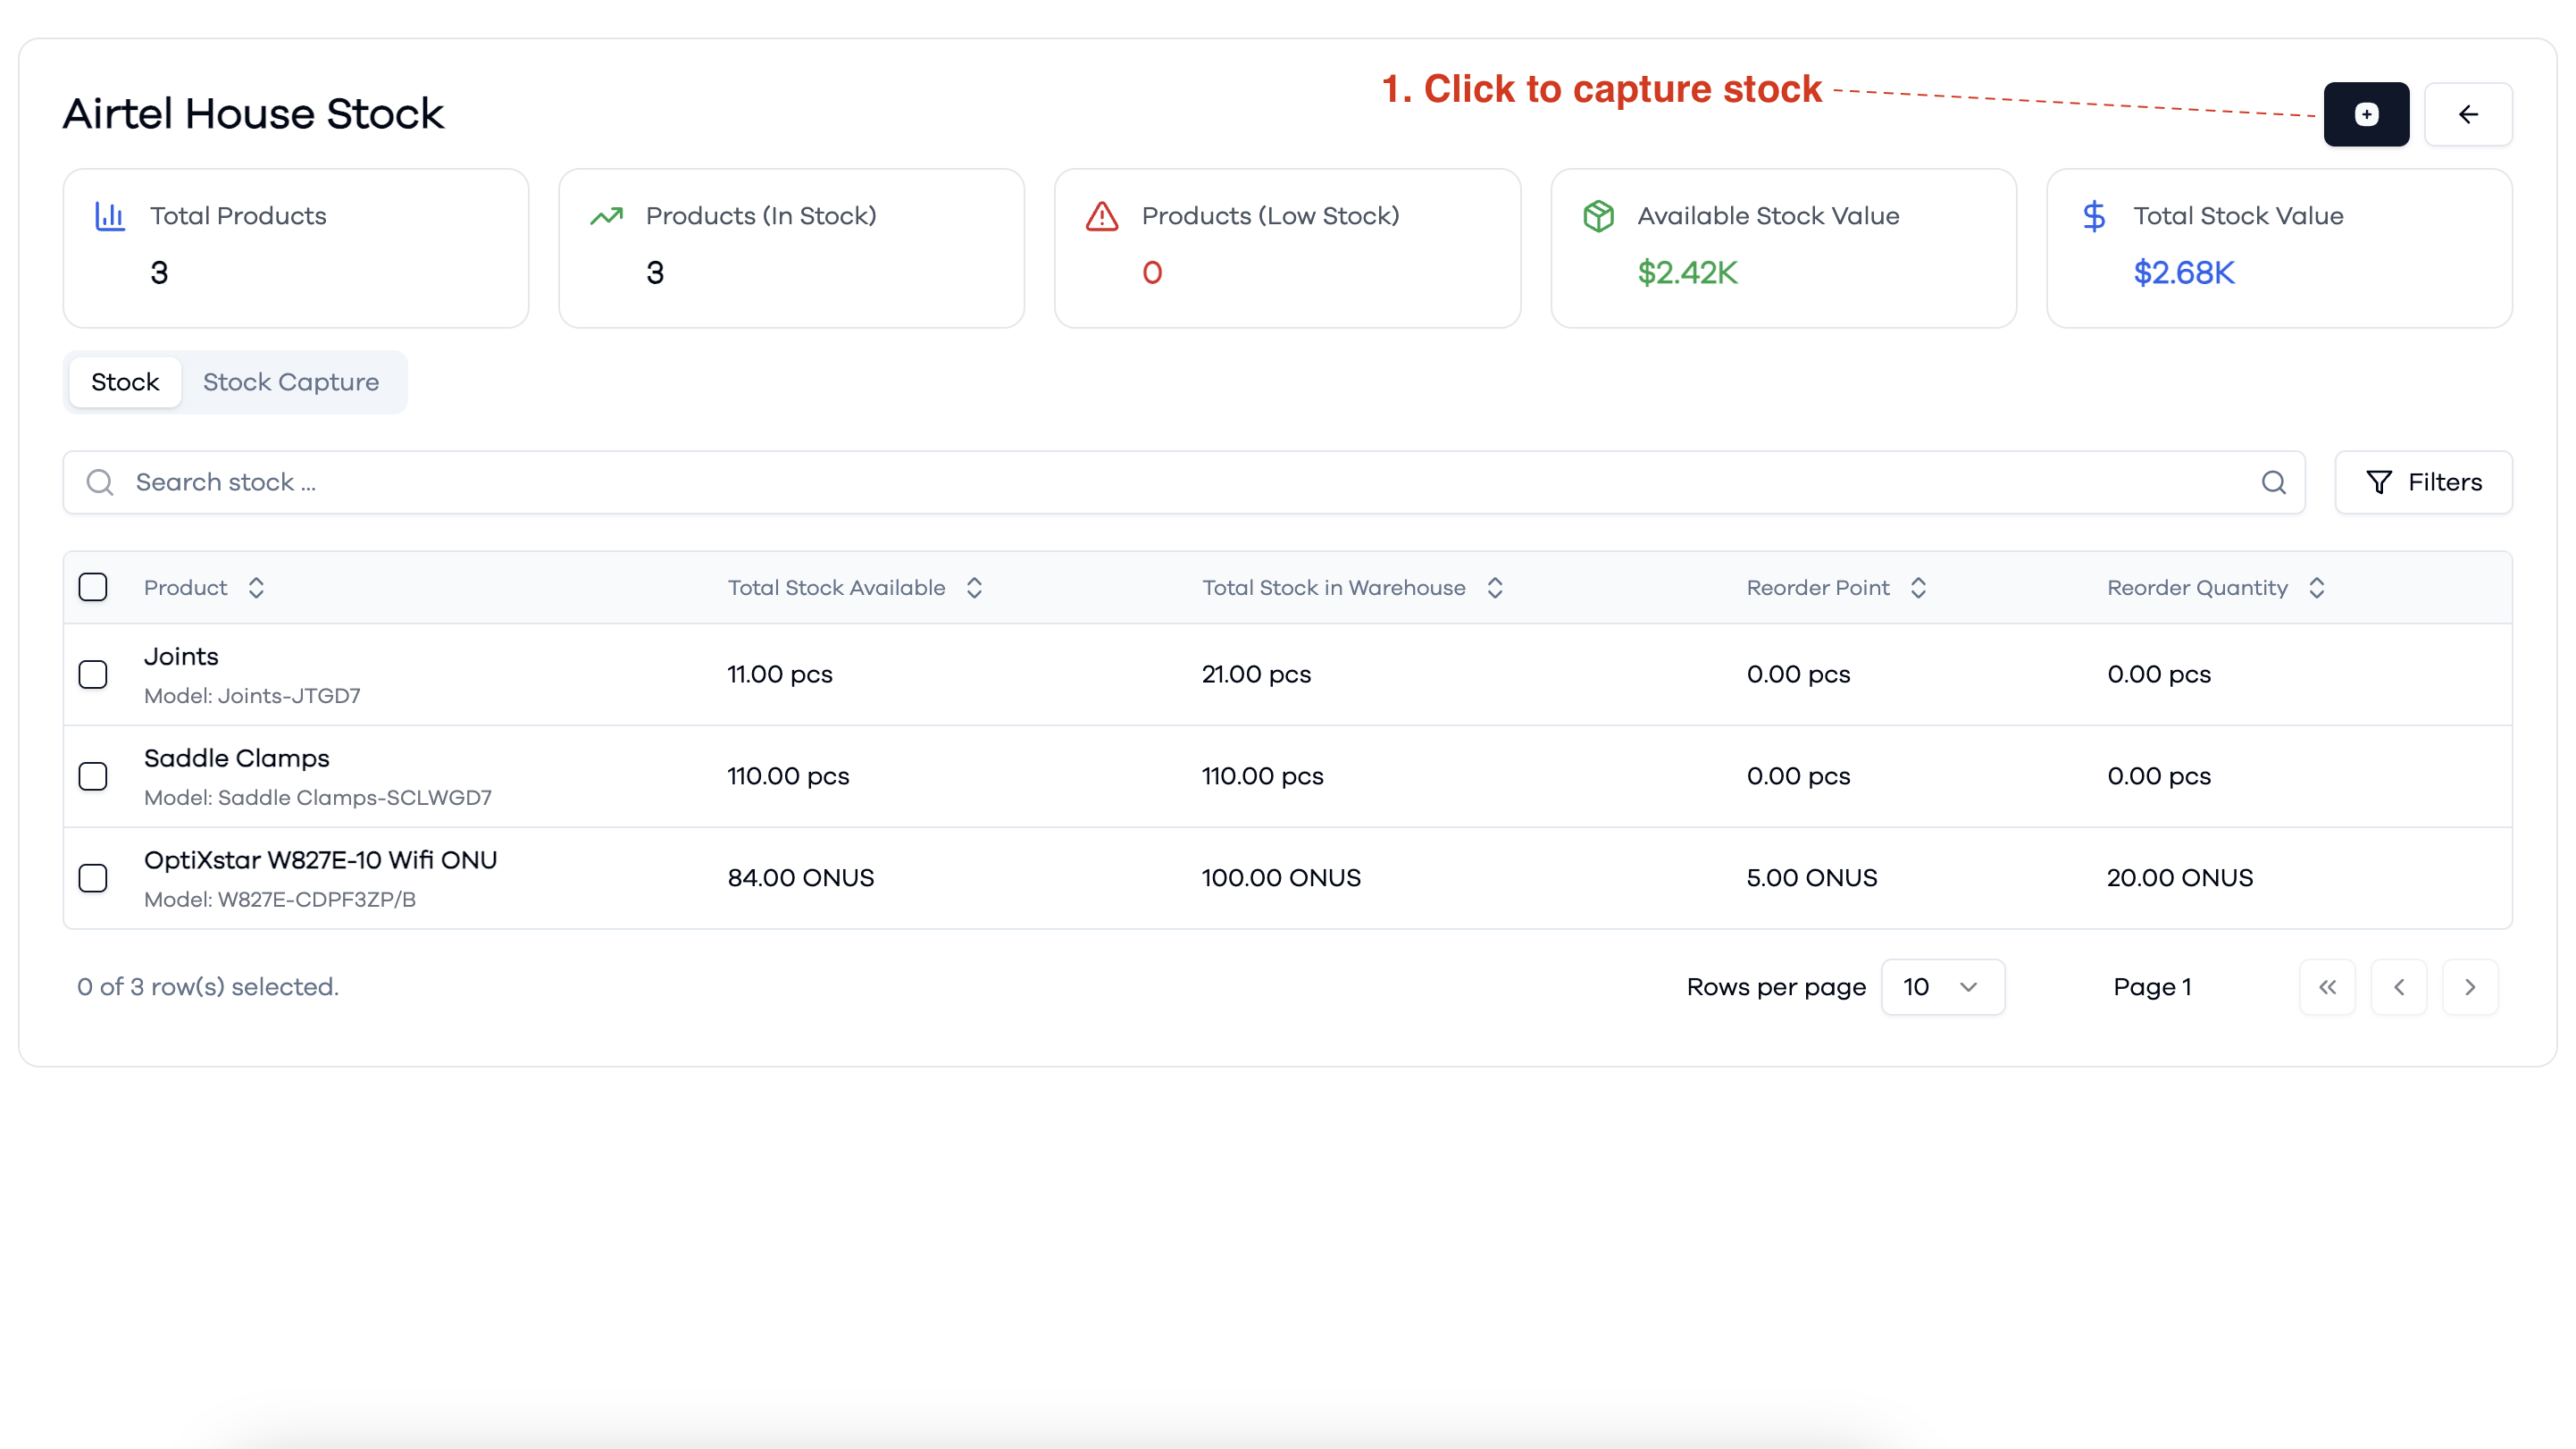Image resolution: width=2576 pixels, height=1449 pixels.
Task: Click the Low Stock warning triangle icon
Action: (1102, 216)
